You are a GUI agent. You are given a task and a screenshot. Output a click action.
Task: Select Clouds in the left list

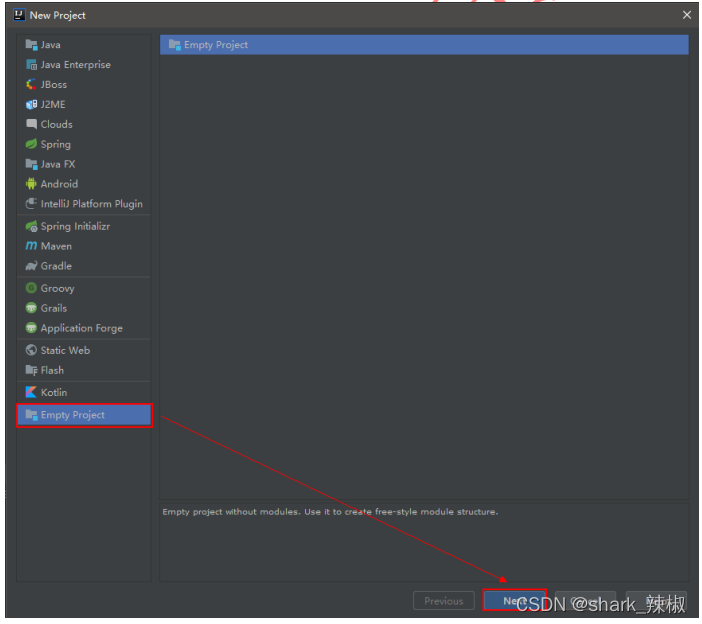coord(56,124)
